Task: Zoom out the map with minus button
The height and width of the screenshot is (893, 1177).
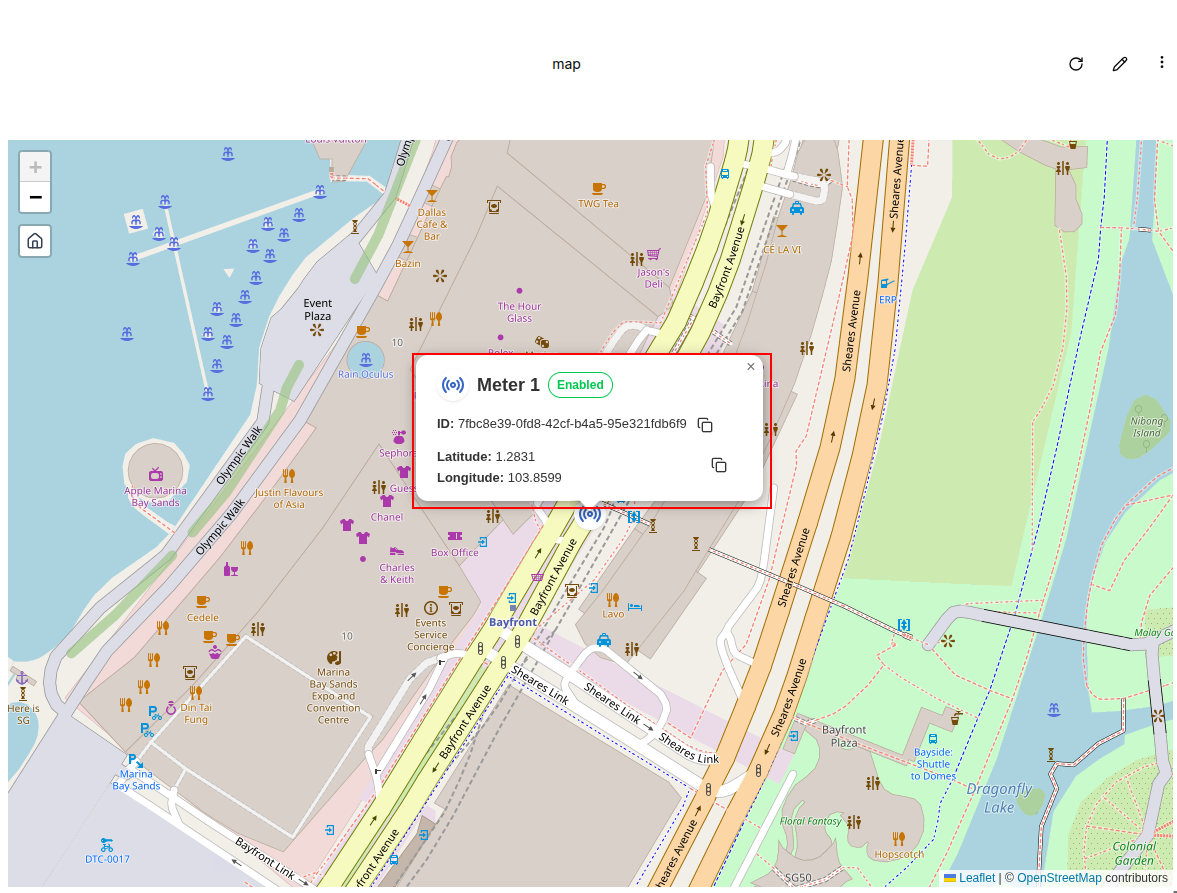Action: coord(35,198)
